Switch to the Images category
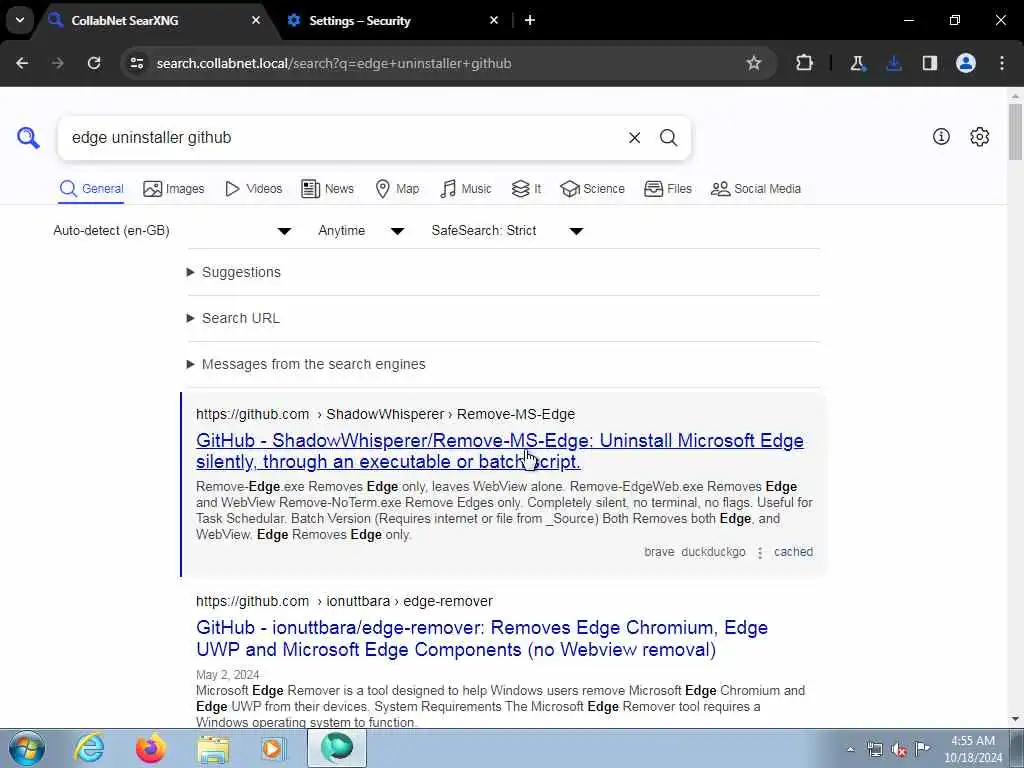Screen dimensions: 1024x768 pyautogui.click(x=174, y=189)
